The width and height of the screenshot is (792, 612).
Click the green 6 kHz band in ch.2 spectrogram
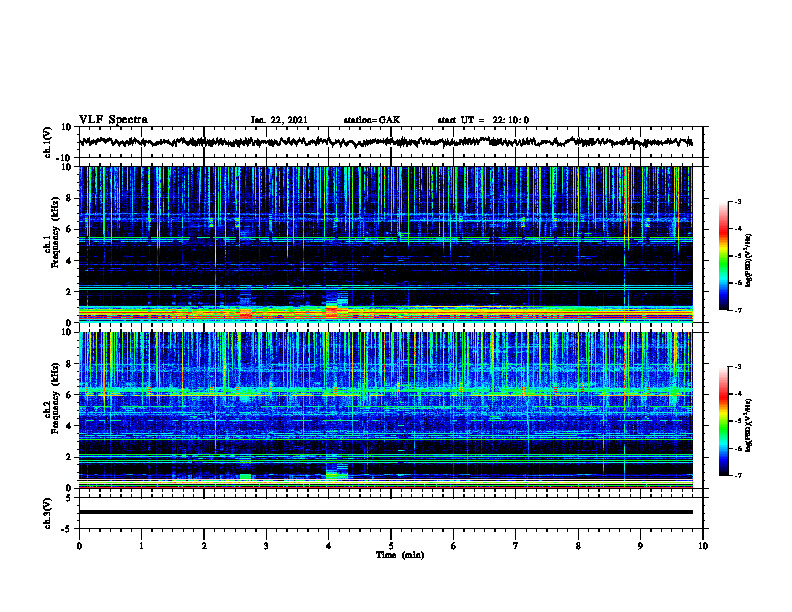click(x=386, y=391)
